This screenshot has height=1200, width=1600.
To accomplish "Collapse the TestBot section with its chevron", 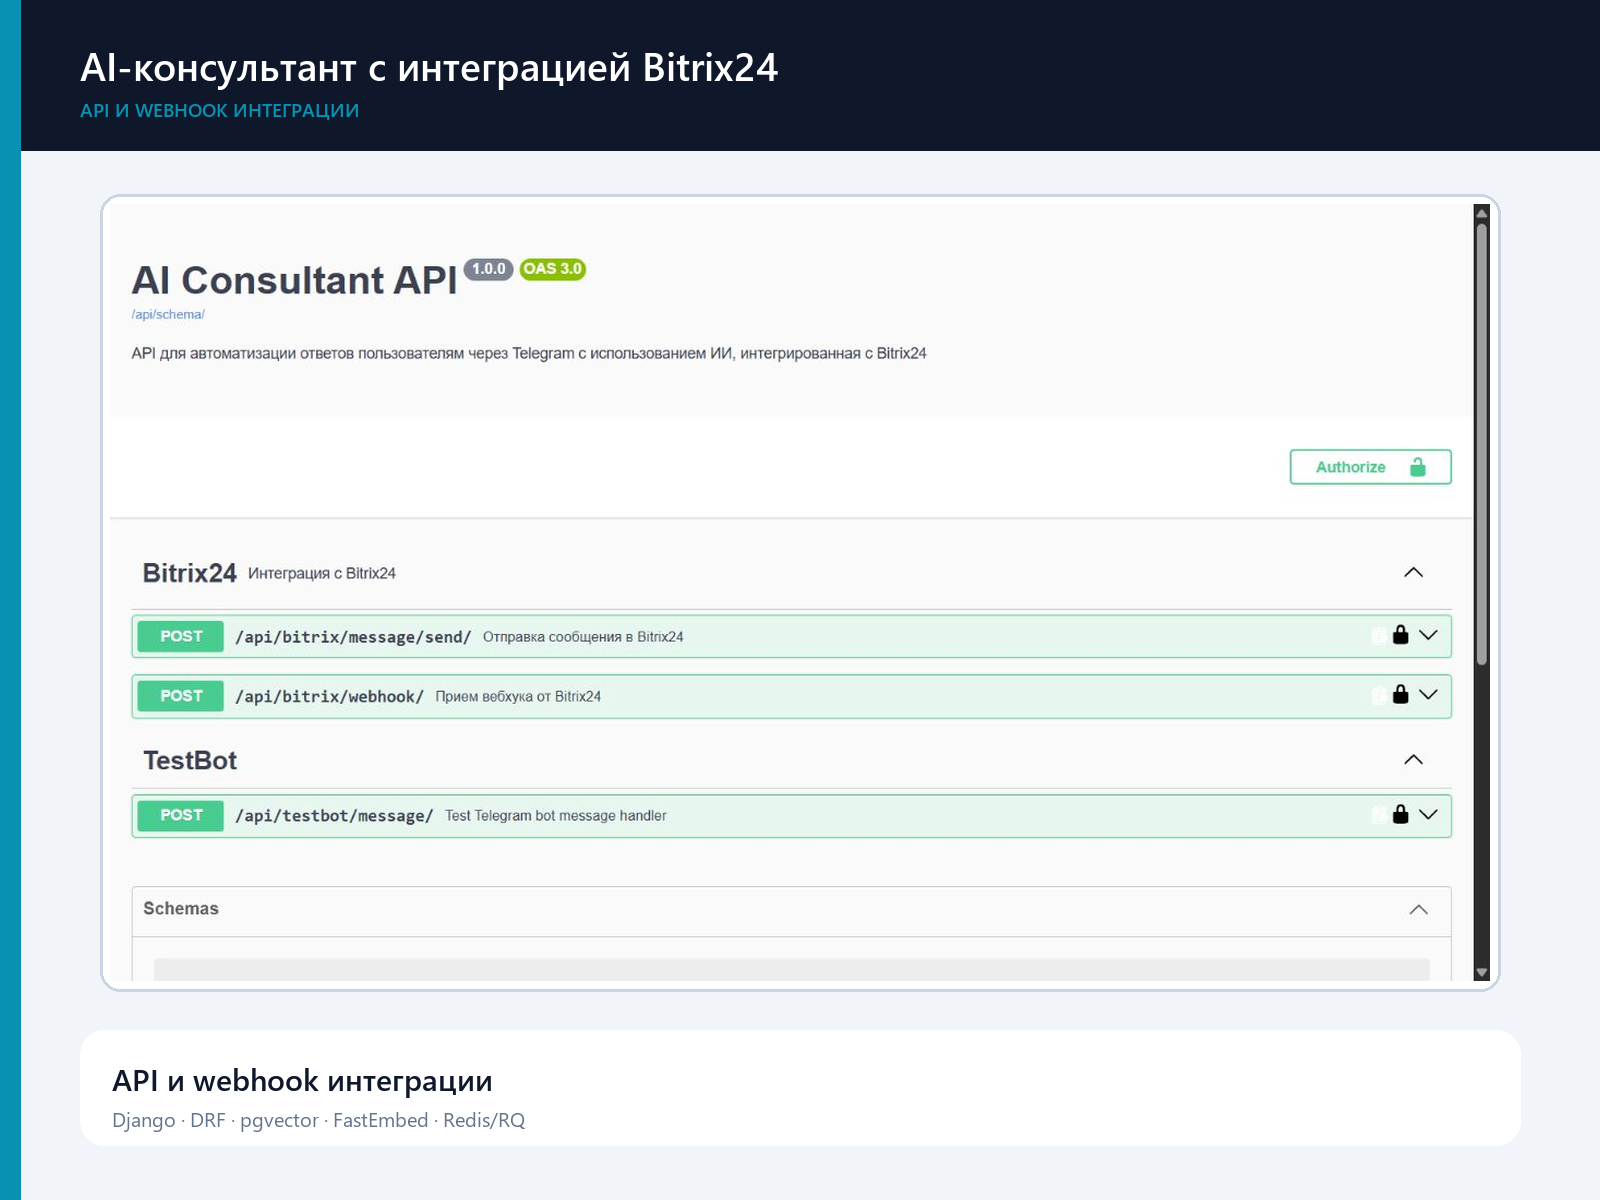I will click(x=1413, y=760).
